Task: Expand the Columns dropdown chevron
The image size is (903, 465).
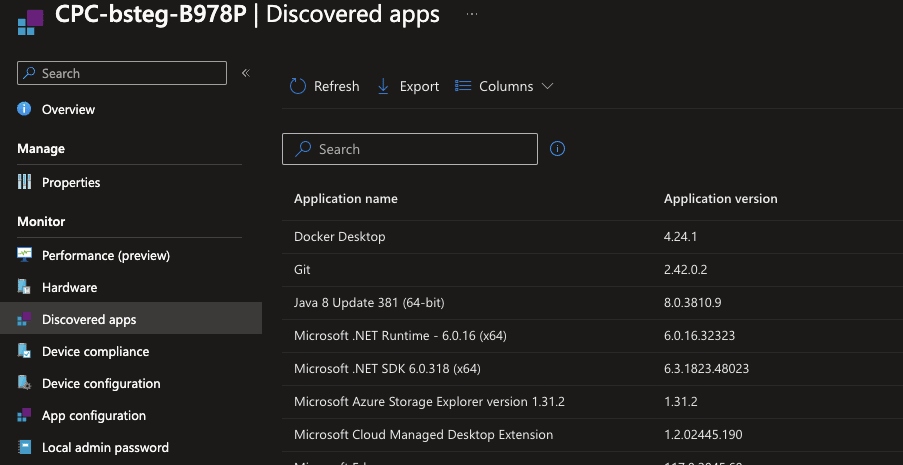Action: (x=547, y=86)
